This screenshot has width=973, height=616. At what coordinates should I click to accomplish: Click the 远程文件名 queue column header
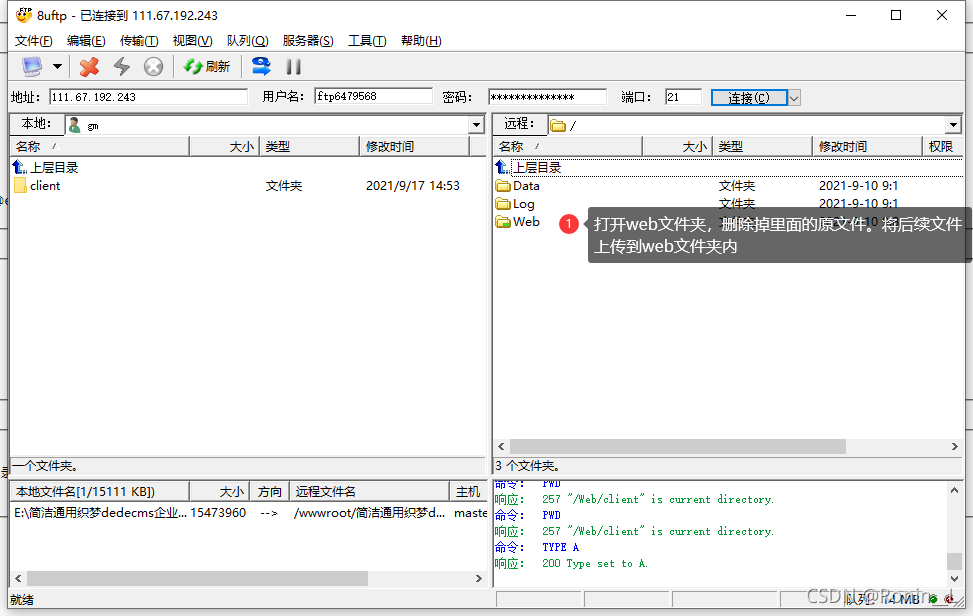point(369,491)
